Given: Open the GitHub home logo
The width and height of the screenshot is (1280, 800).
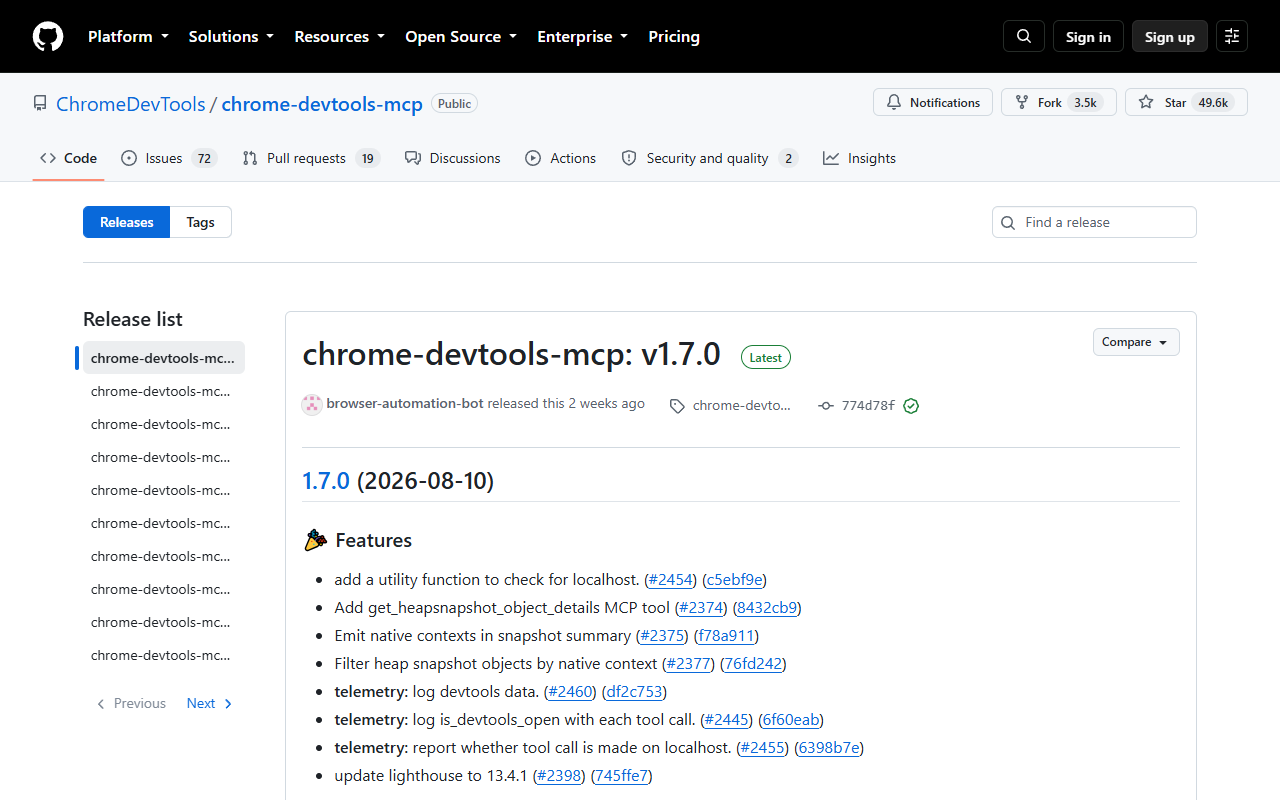Looking at the screenshot, I should 48,37.
